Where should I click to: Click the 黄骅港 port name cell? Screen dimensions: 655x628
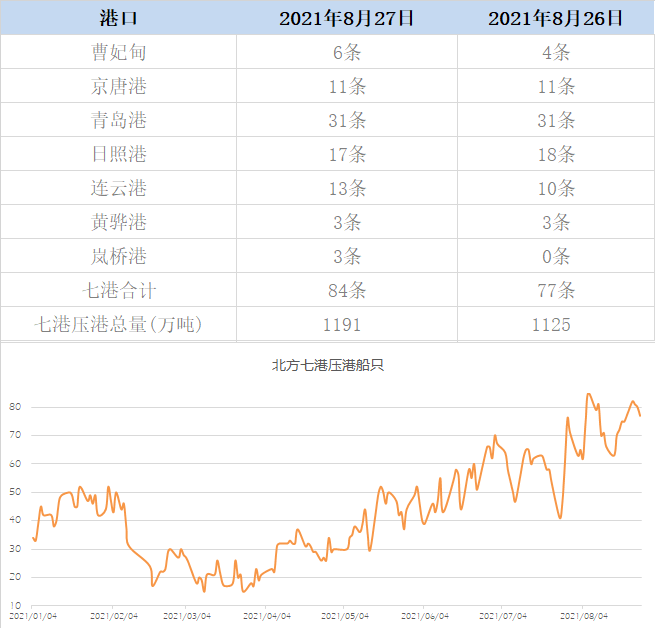(118, 222)
